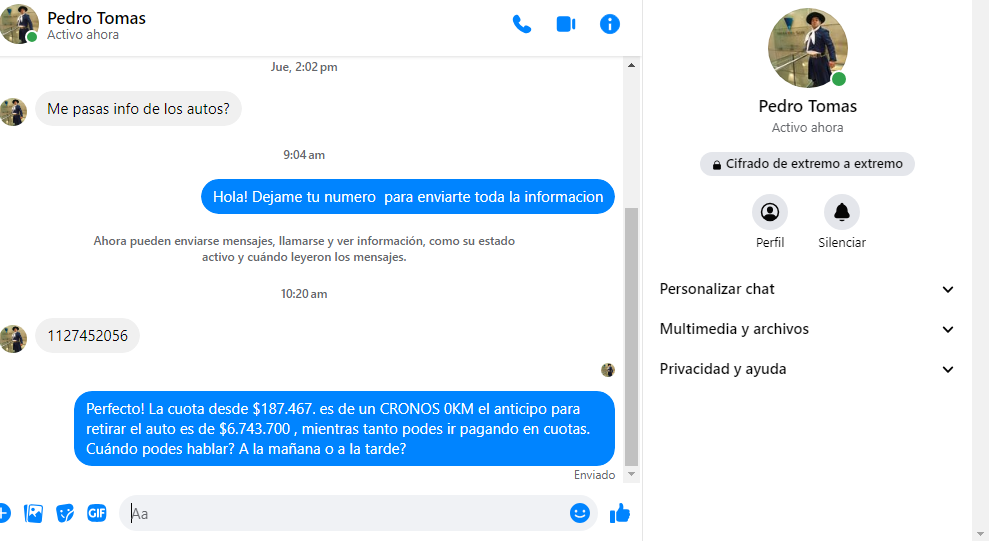Click Cifrado de extremo a extremo badge
The height and width of the screenshot is (541, 989).
pos(807,164)
